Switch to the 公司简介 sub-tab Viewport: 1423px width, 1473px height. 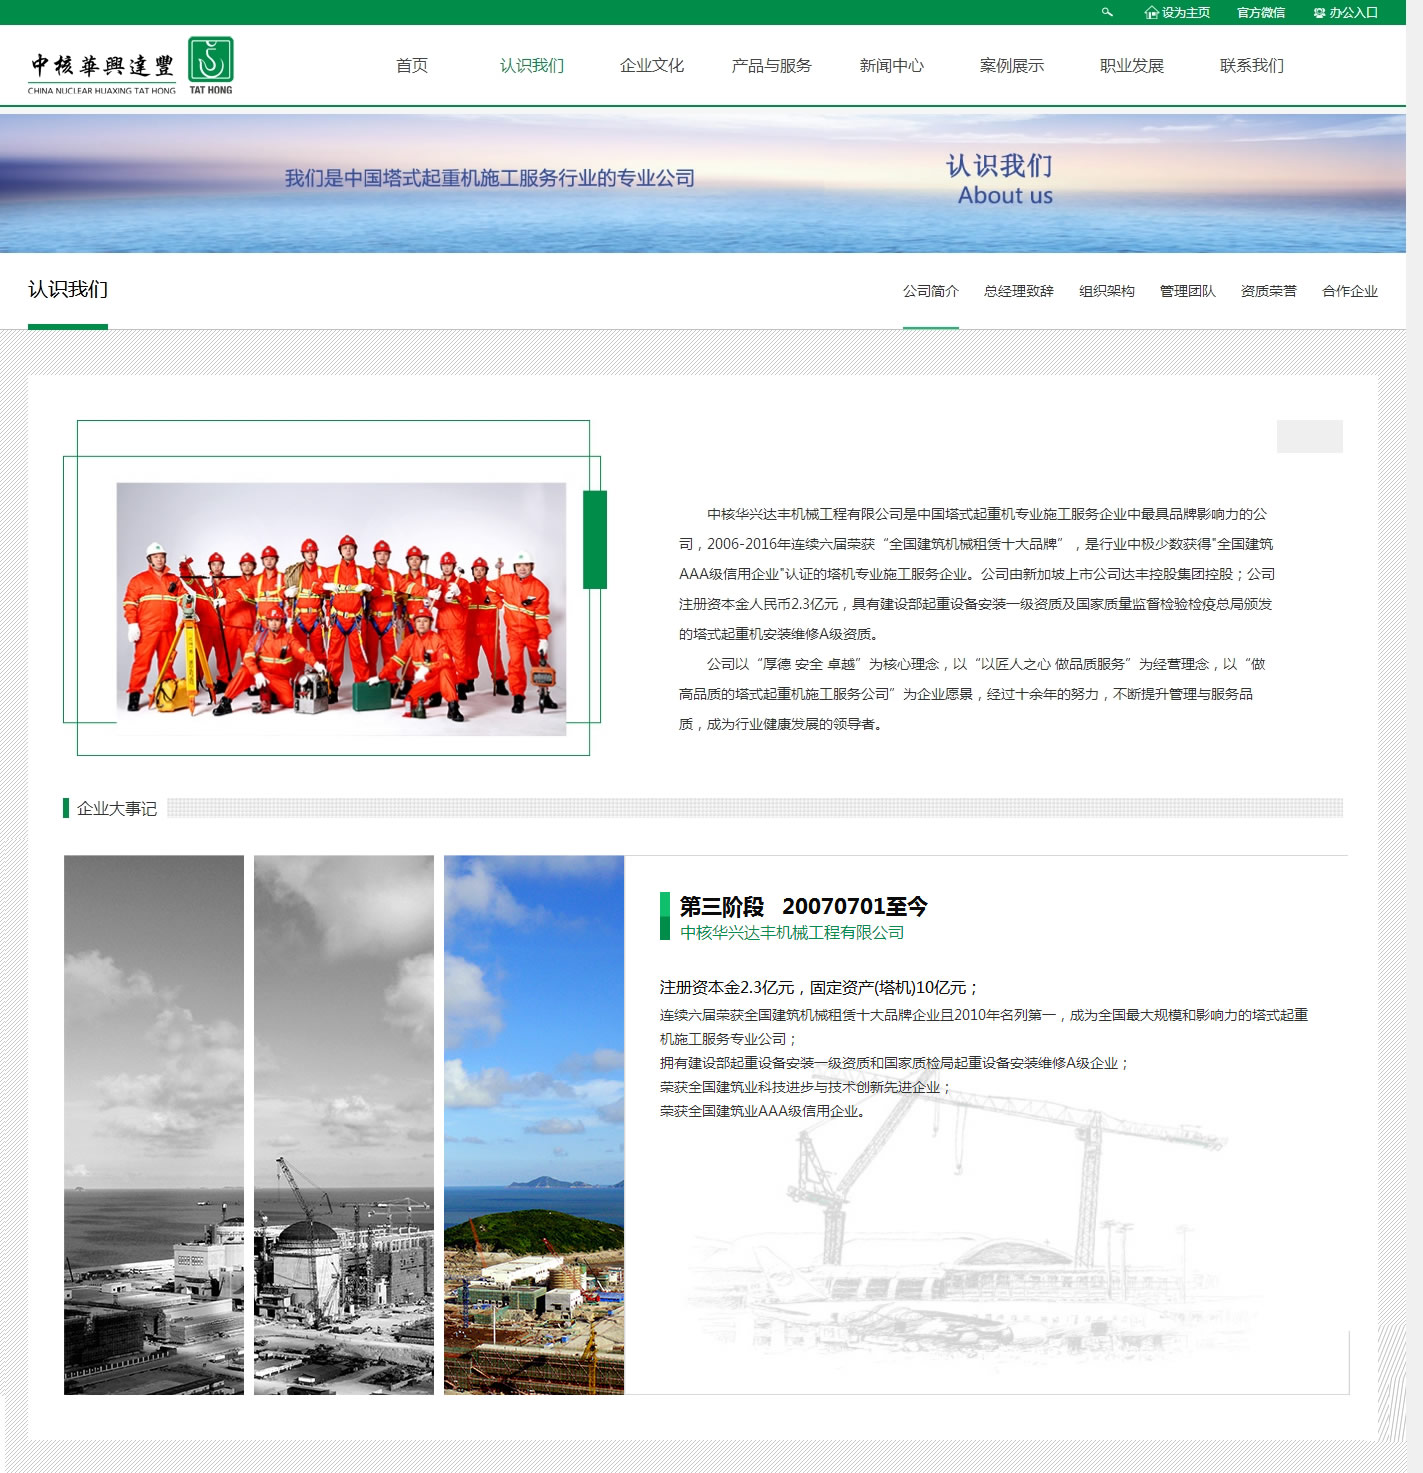931,291
